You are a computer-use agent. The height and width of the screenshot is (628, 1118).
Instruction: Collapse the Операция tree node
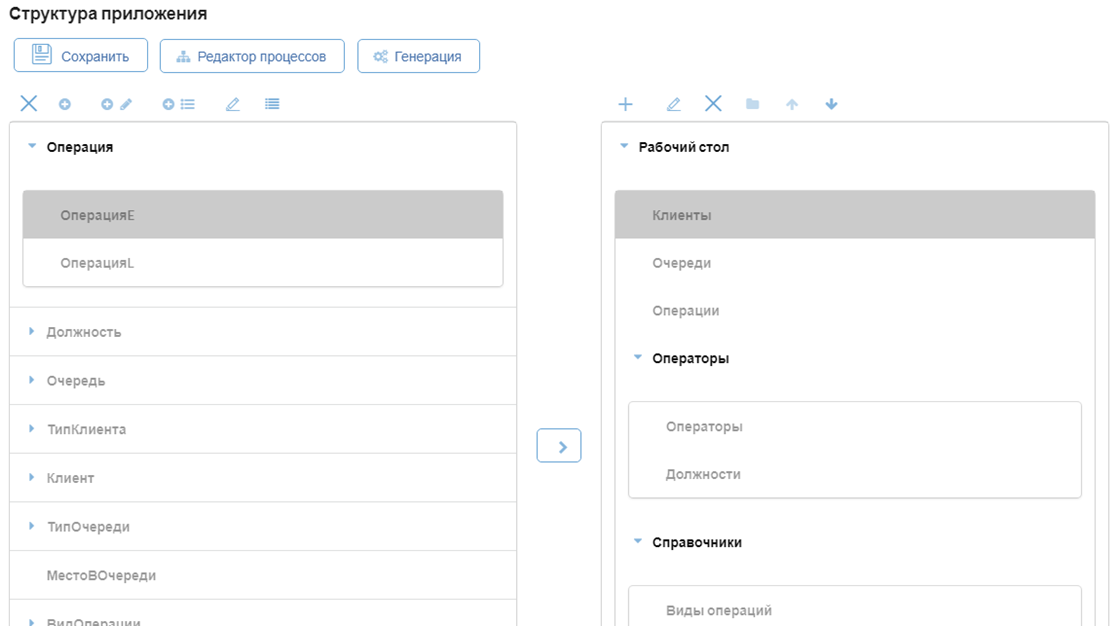[x=32, y=146]
